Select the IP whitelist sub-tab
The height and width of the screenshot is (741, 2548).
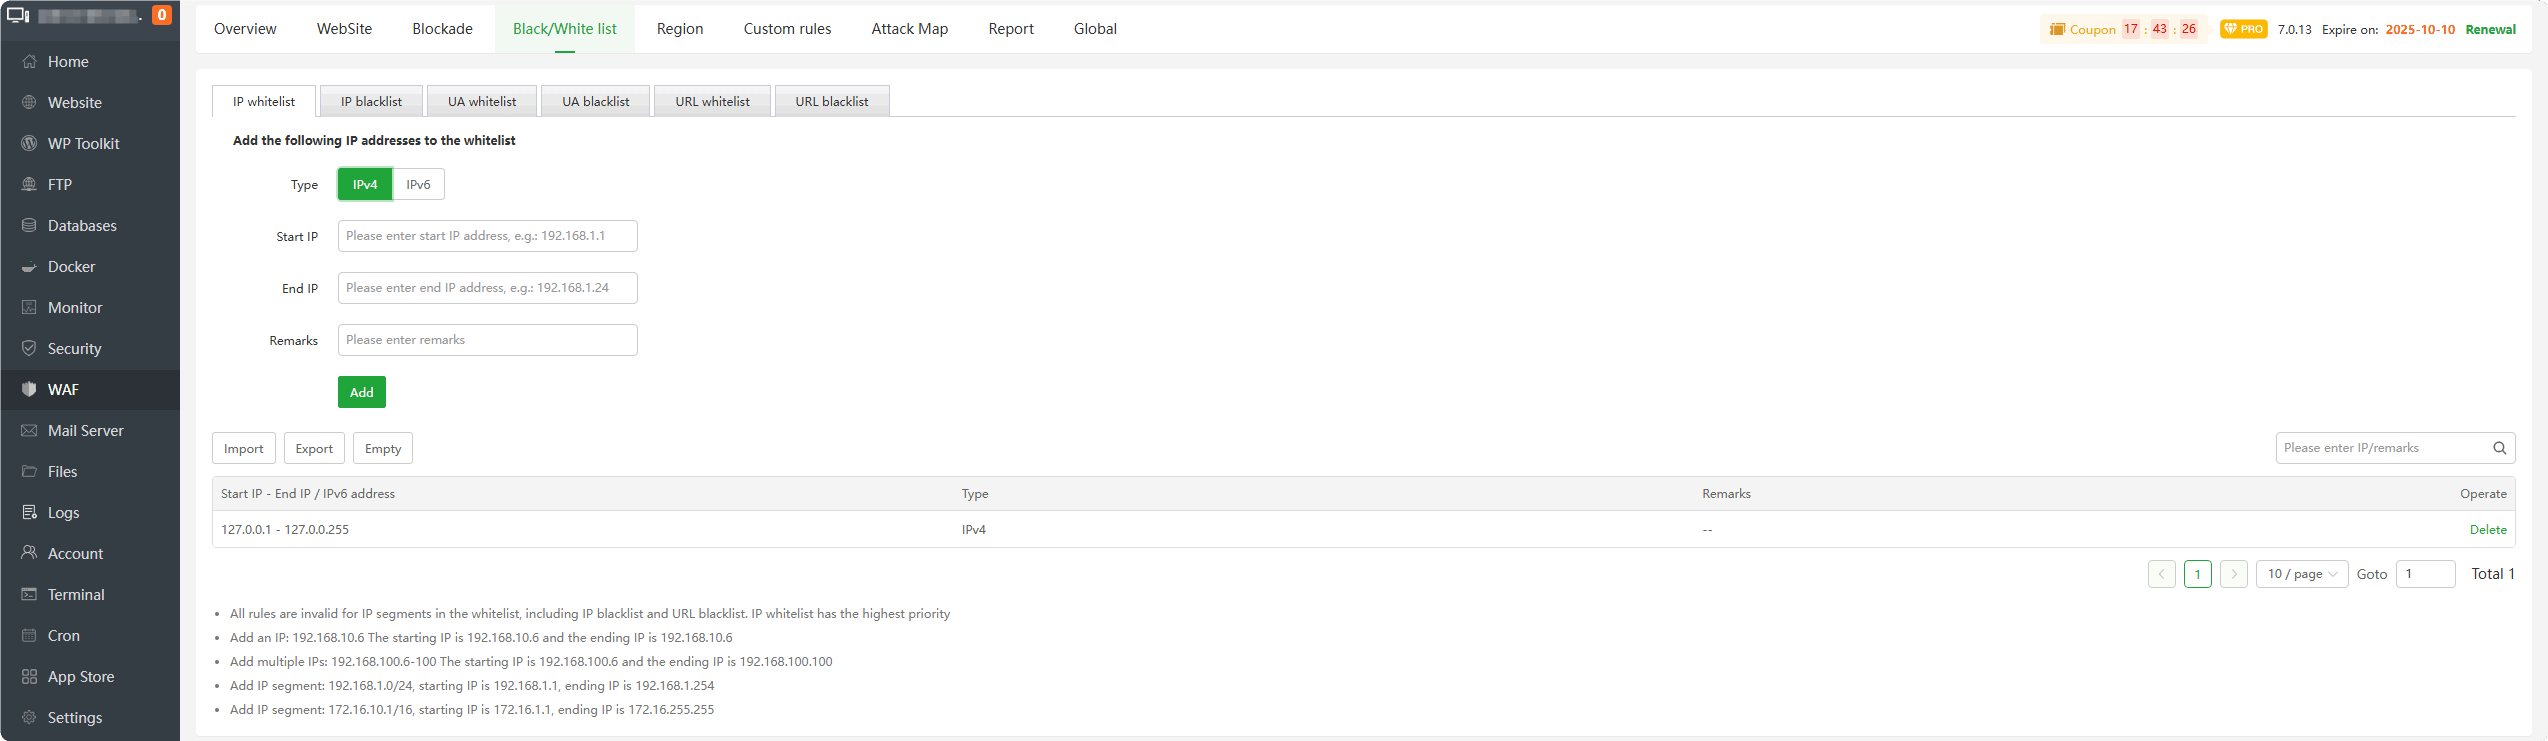click(x=264, y=101)
